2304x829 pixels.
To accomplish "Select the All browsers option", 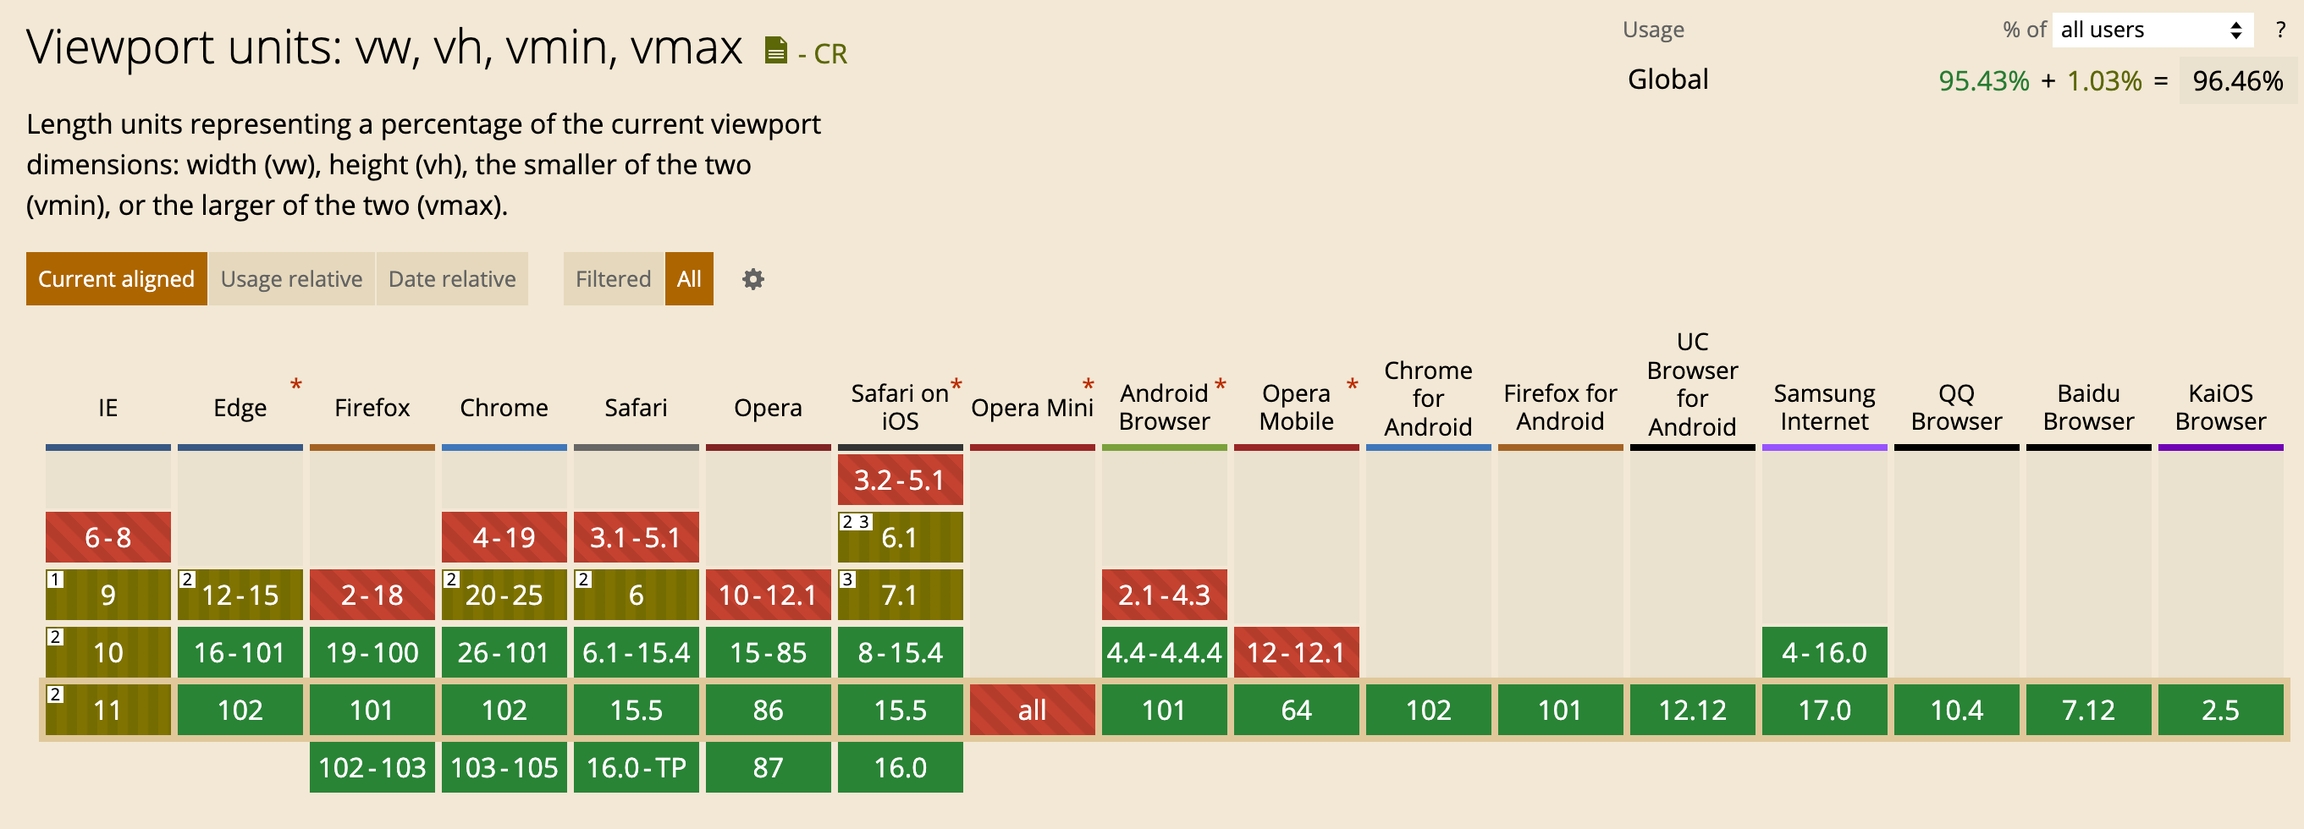I will point(689,279).
